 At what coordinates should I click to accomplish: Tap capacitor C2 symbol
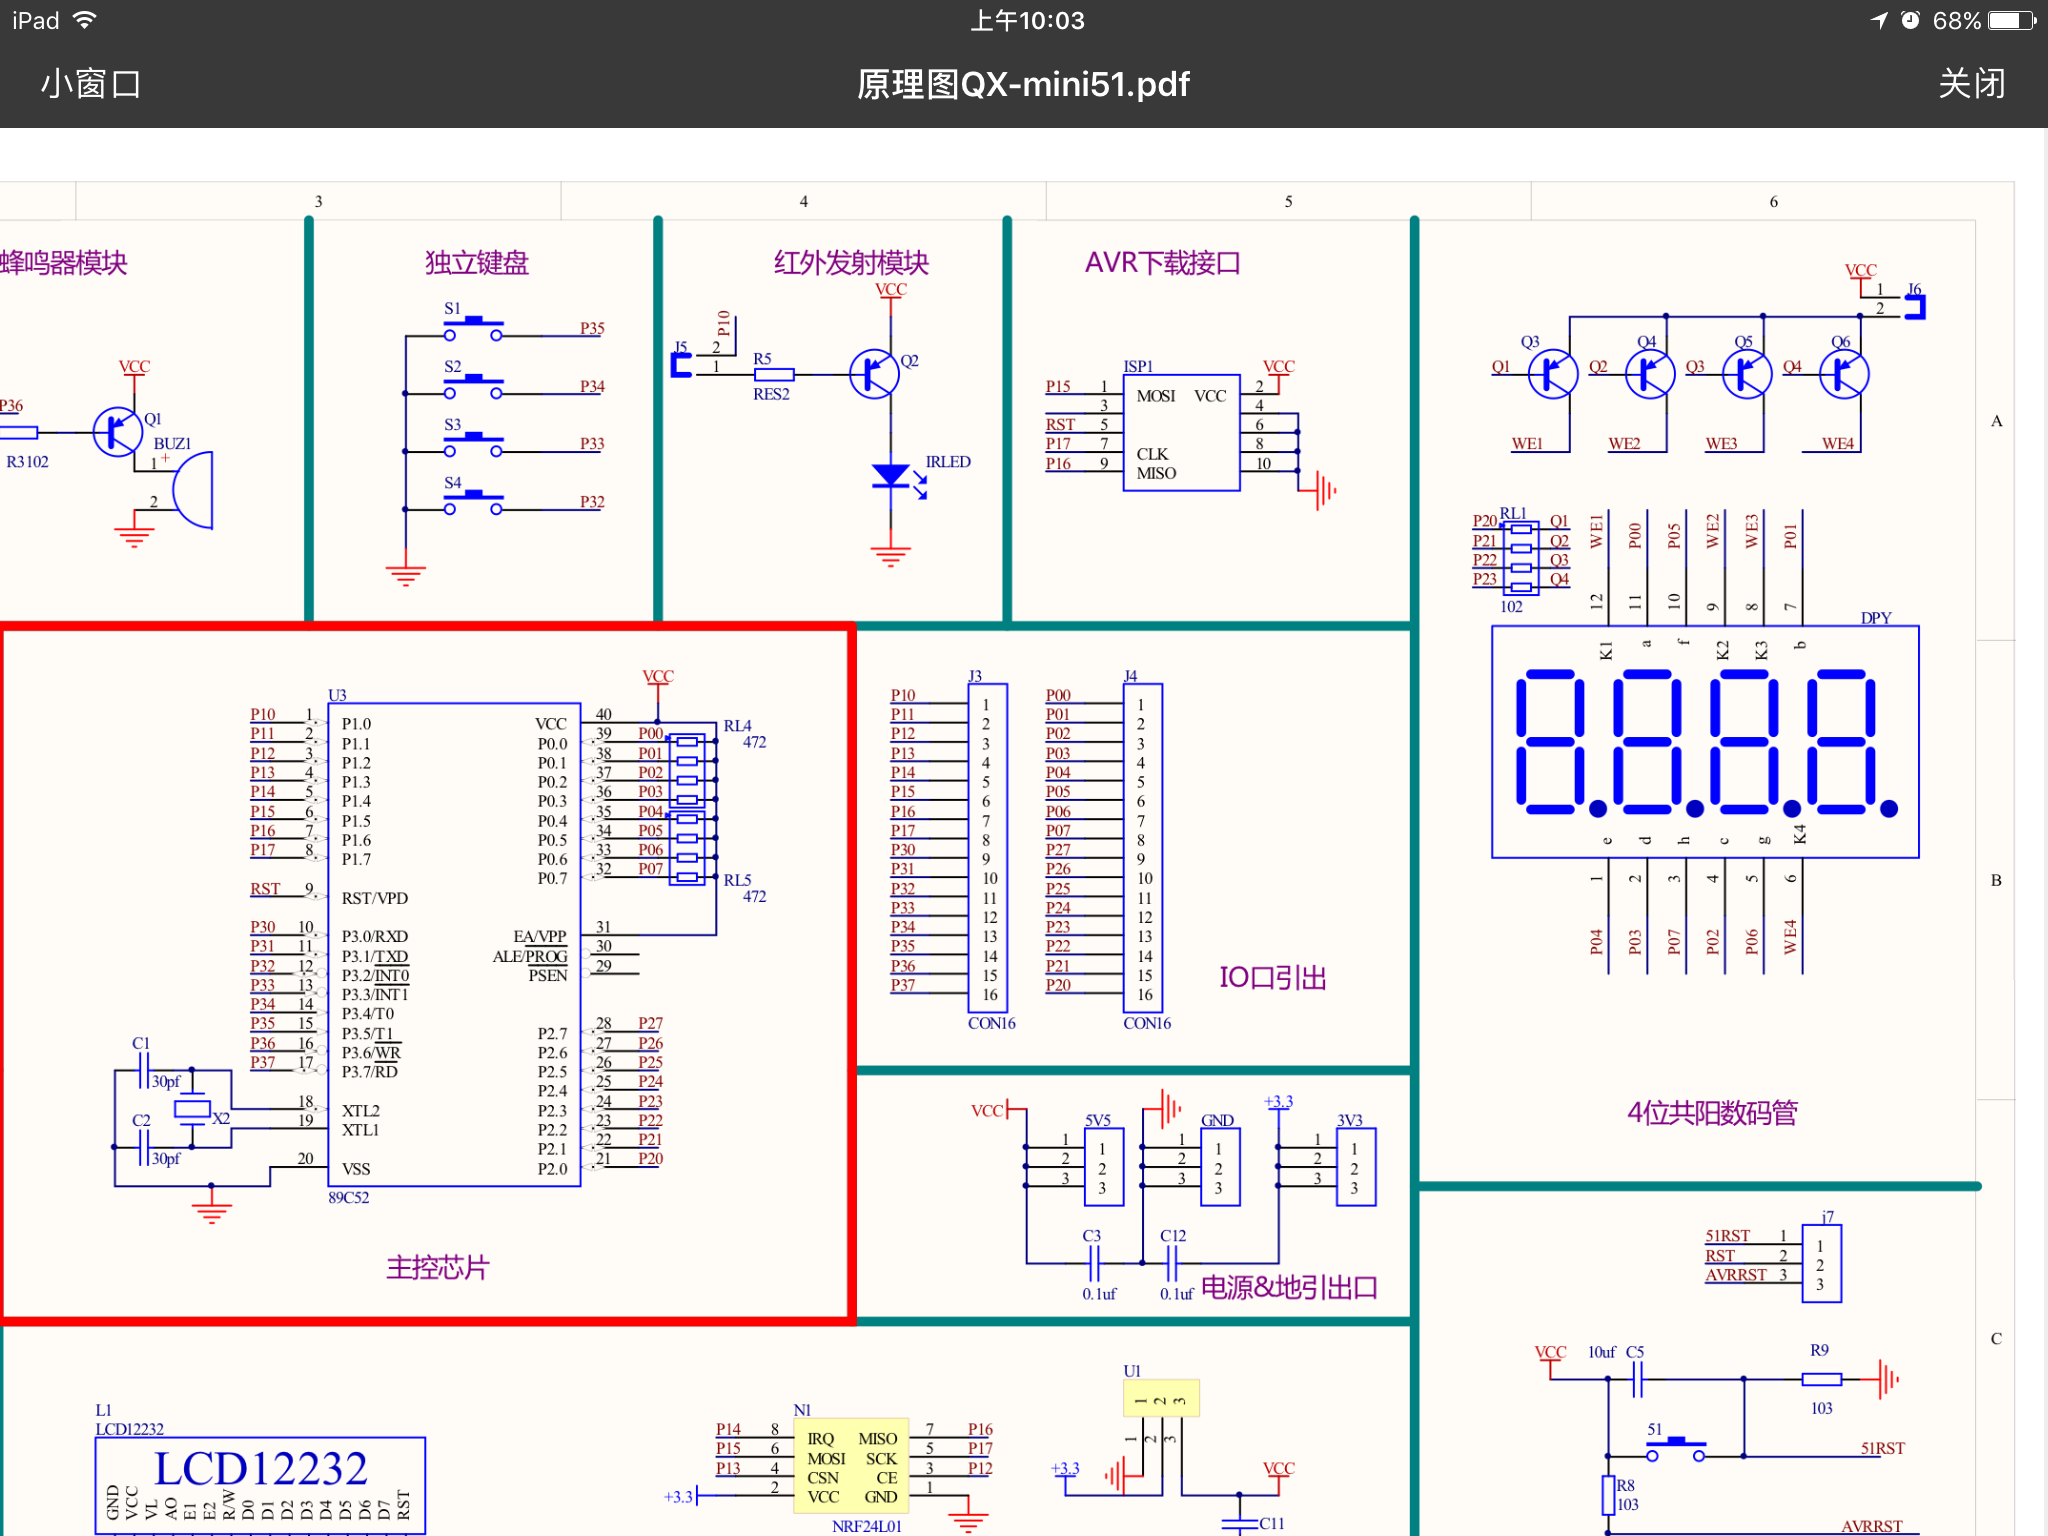pyautogui.click(x=144, y=1147)
